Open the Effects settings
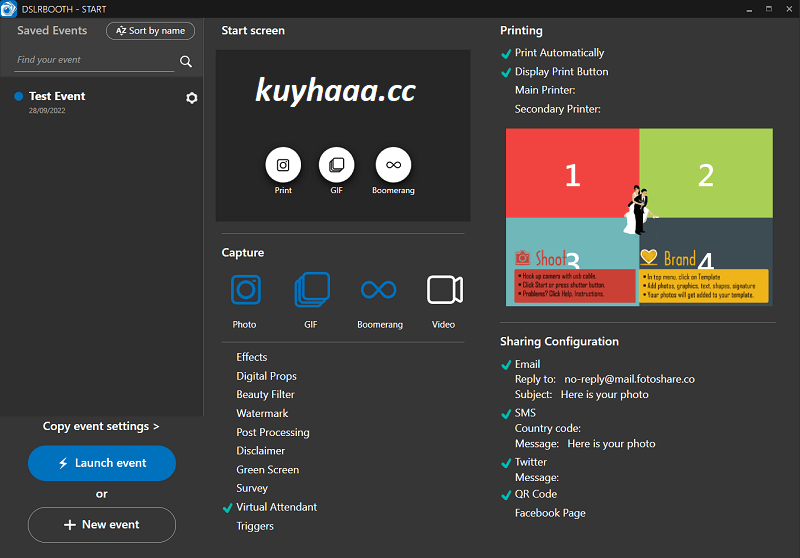 pos(252,357)
